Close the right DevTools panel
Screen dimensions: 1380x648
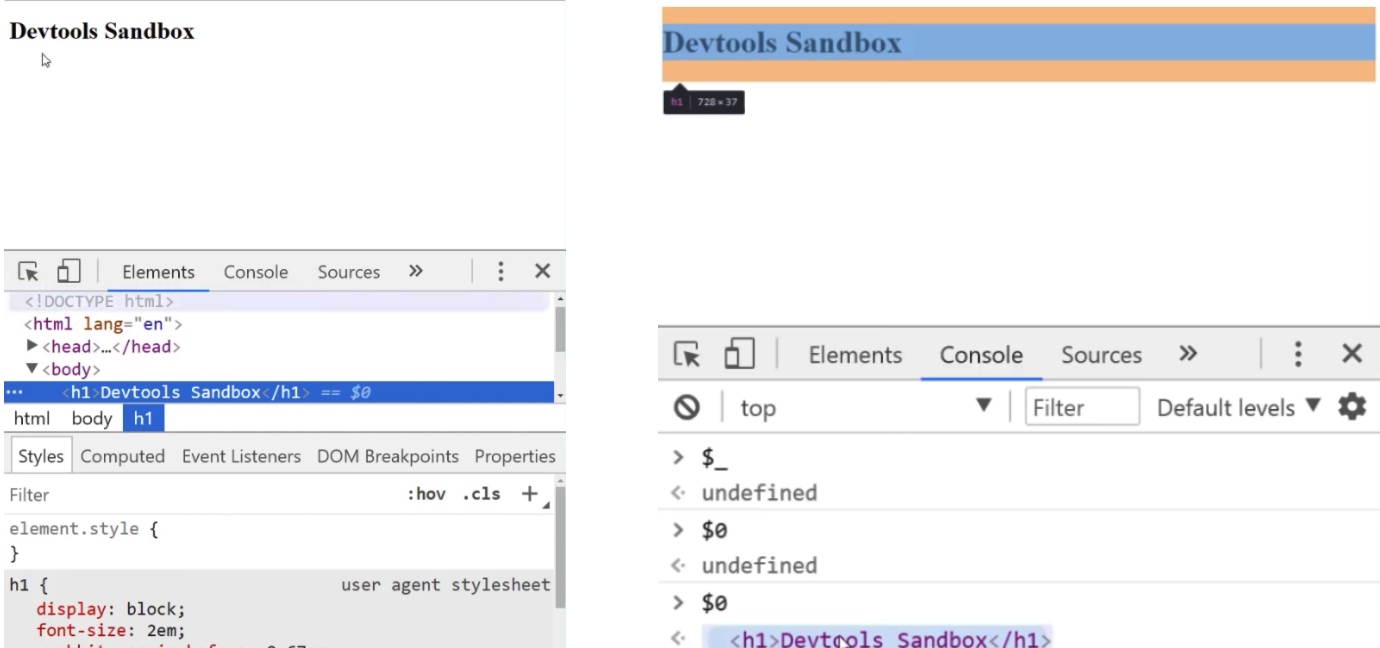[1352, 354]
